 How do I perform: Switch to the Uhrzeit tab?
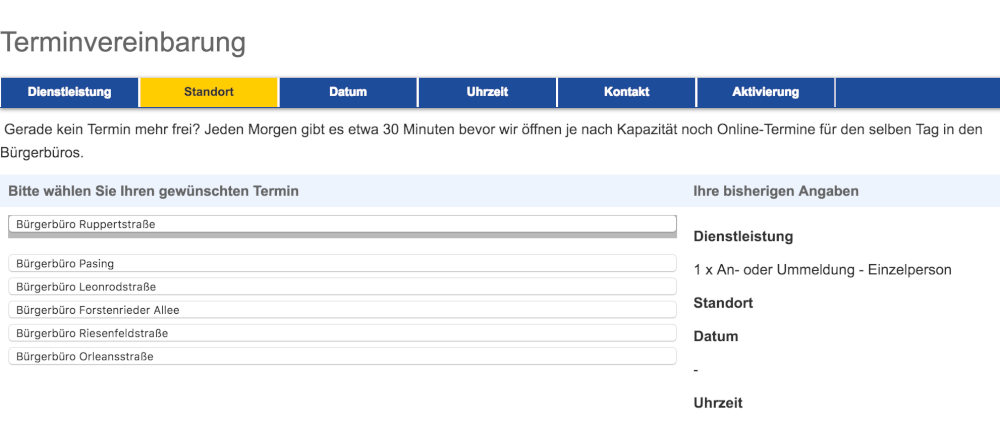[487, 92]
